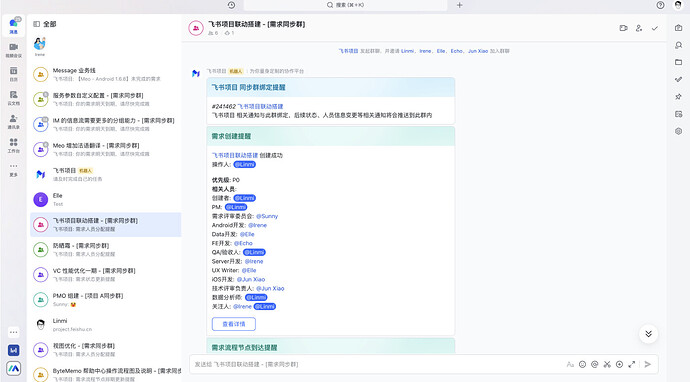
Task: Click the checkmark done icon in chat header
Action: (x=655, y=28)
